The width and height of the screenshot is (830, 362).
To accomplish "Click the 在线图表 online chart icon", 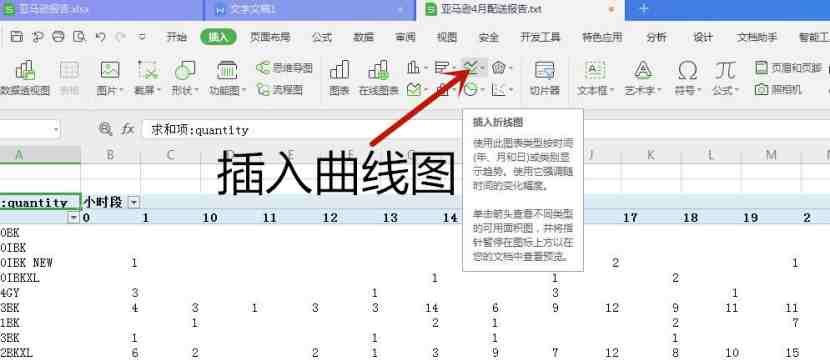I will 378,78.
